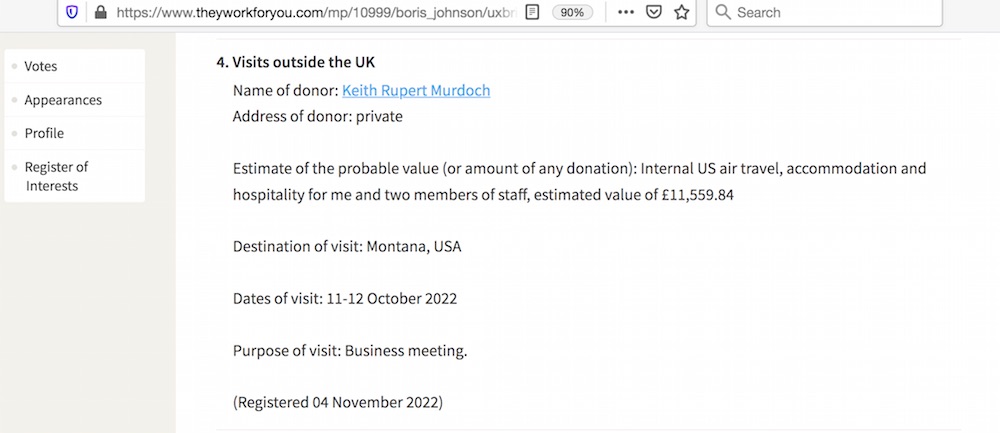1000x433 pixels.
Task: Open the Votes section in the sidebar
Action: pos(41,66)
